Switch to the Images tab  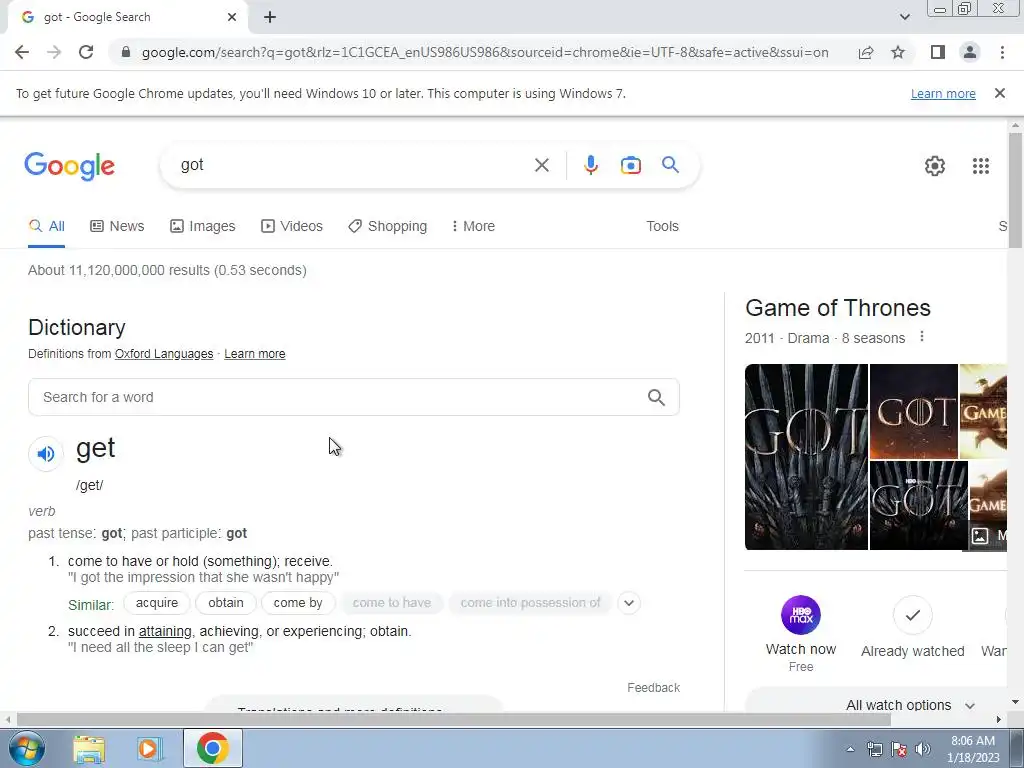point(202,226)
